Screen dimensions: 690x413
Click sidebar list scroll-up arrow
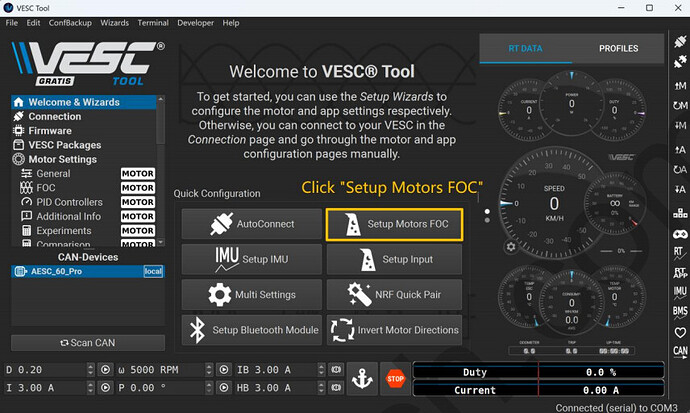[x=161, y=99]
